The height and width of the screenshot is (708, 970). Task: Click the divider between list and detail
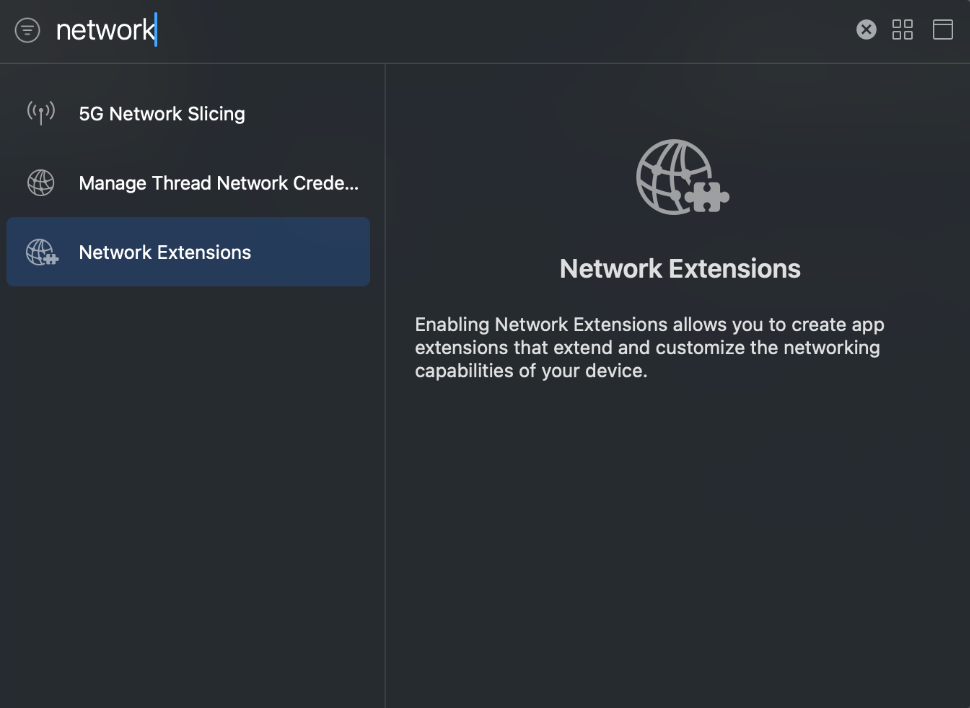(385, 386)
